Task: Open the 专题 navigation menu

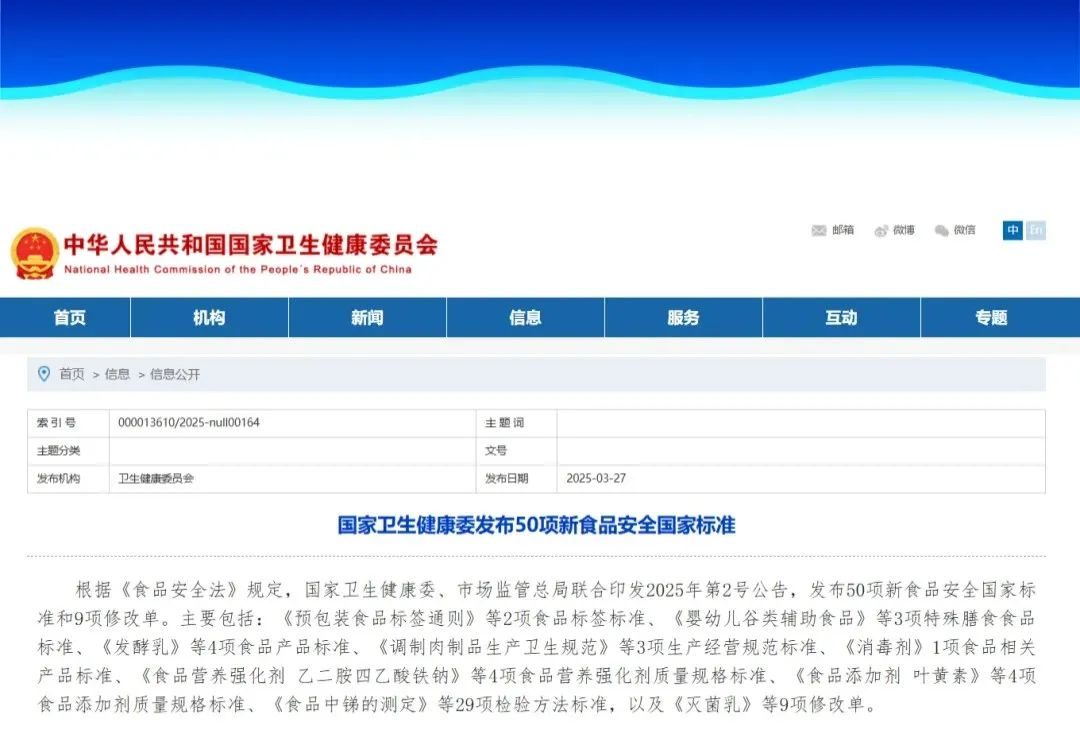Action: [990, 317]
